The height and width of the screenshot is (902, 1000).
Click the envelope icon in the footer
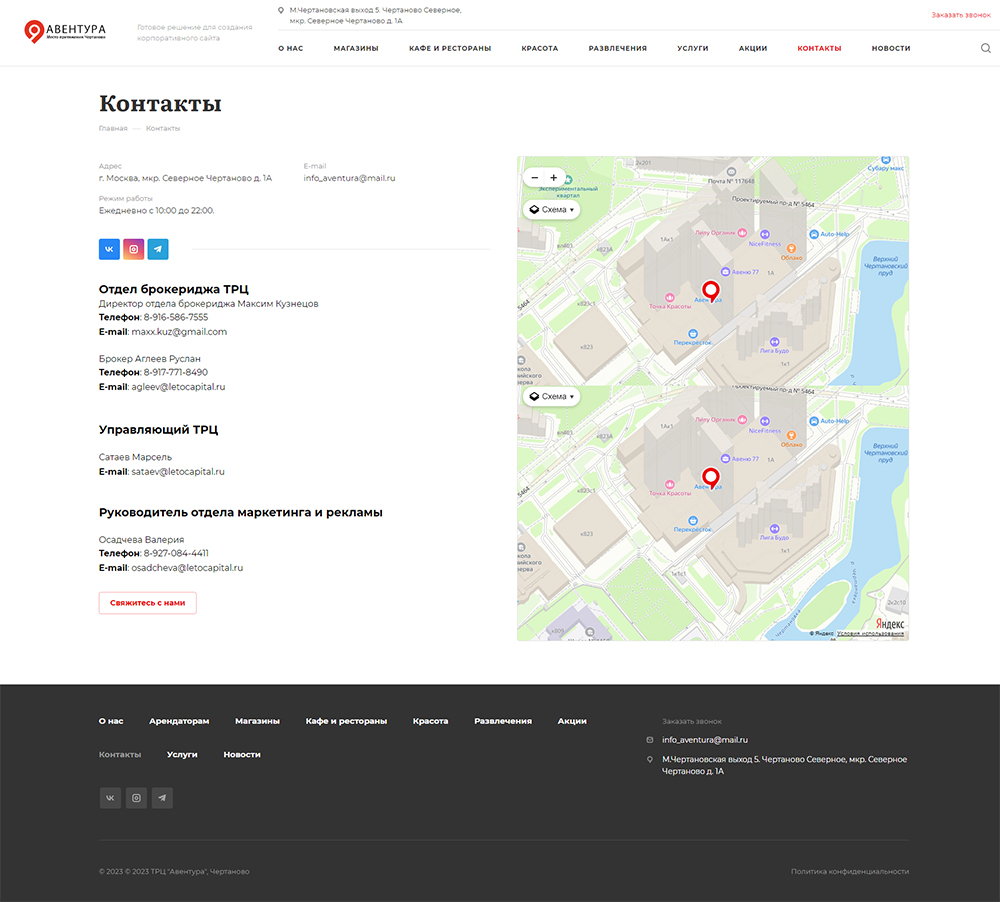click(650, 740)
